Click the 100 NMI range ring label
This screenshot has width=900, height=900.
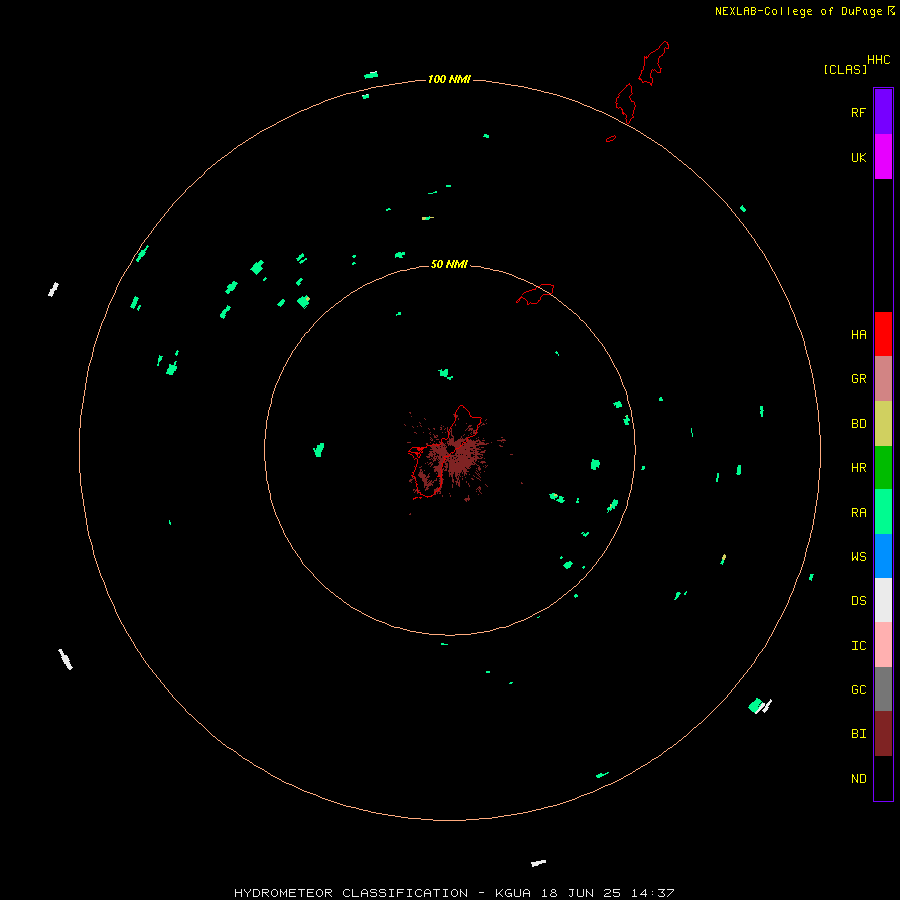449,79
